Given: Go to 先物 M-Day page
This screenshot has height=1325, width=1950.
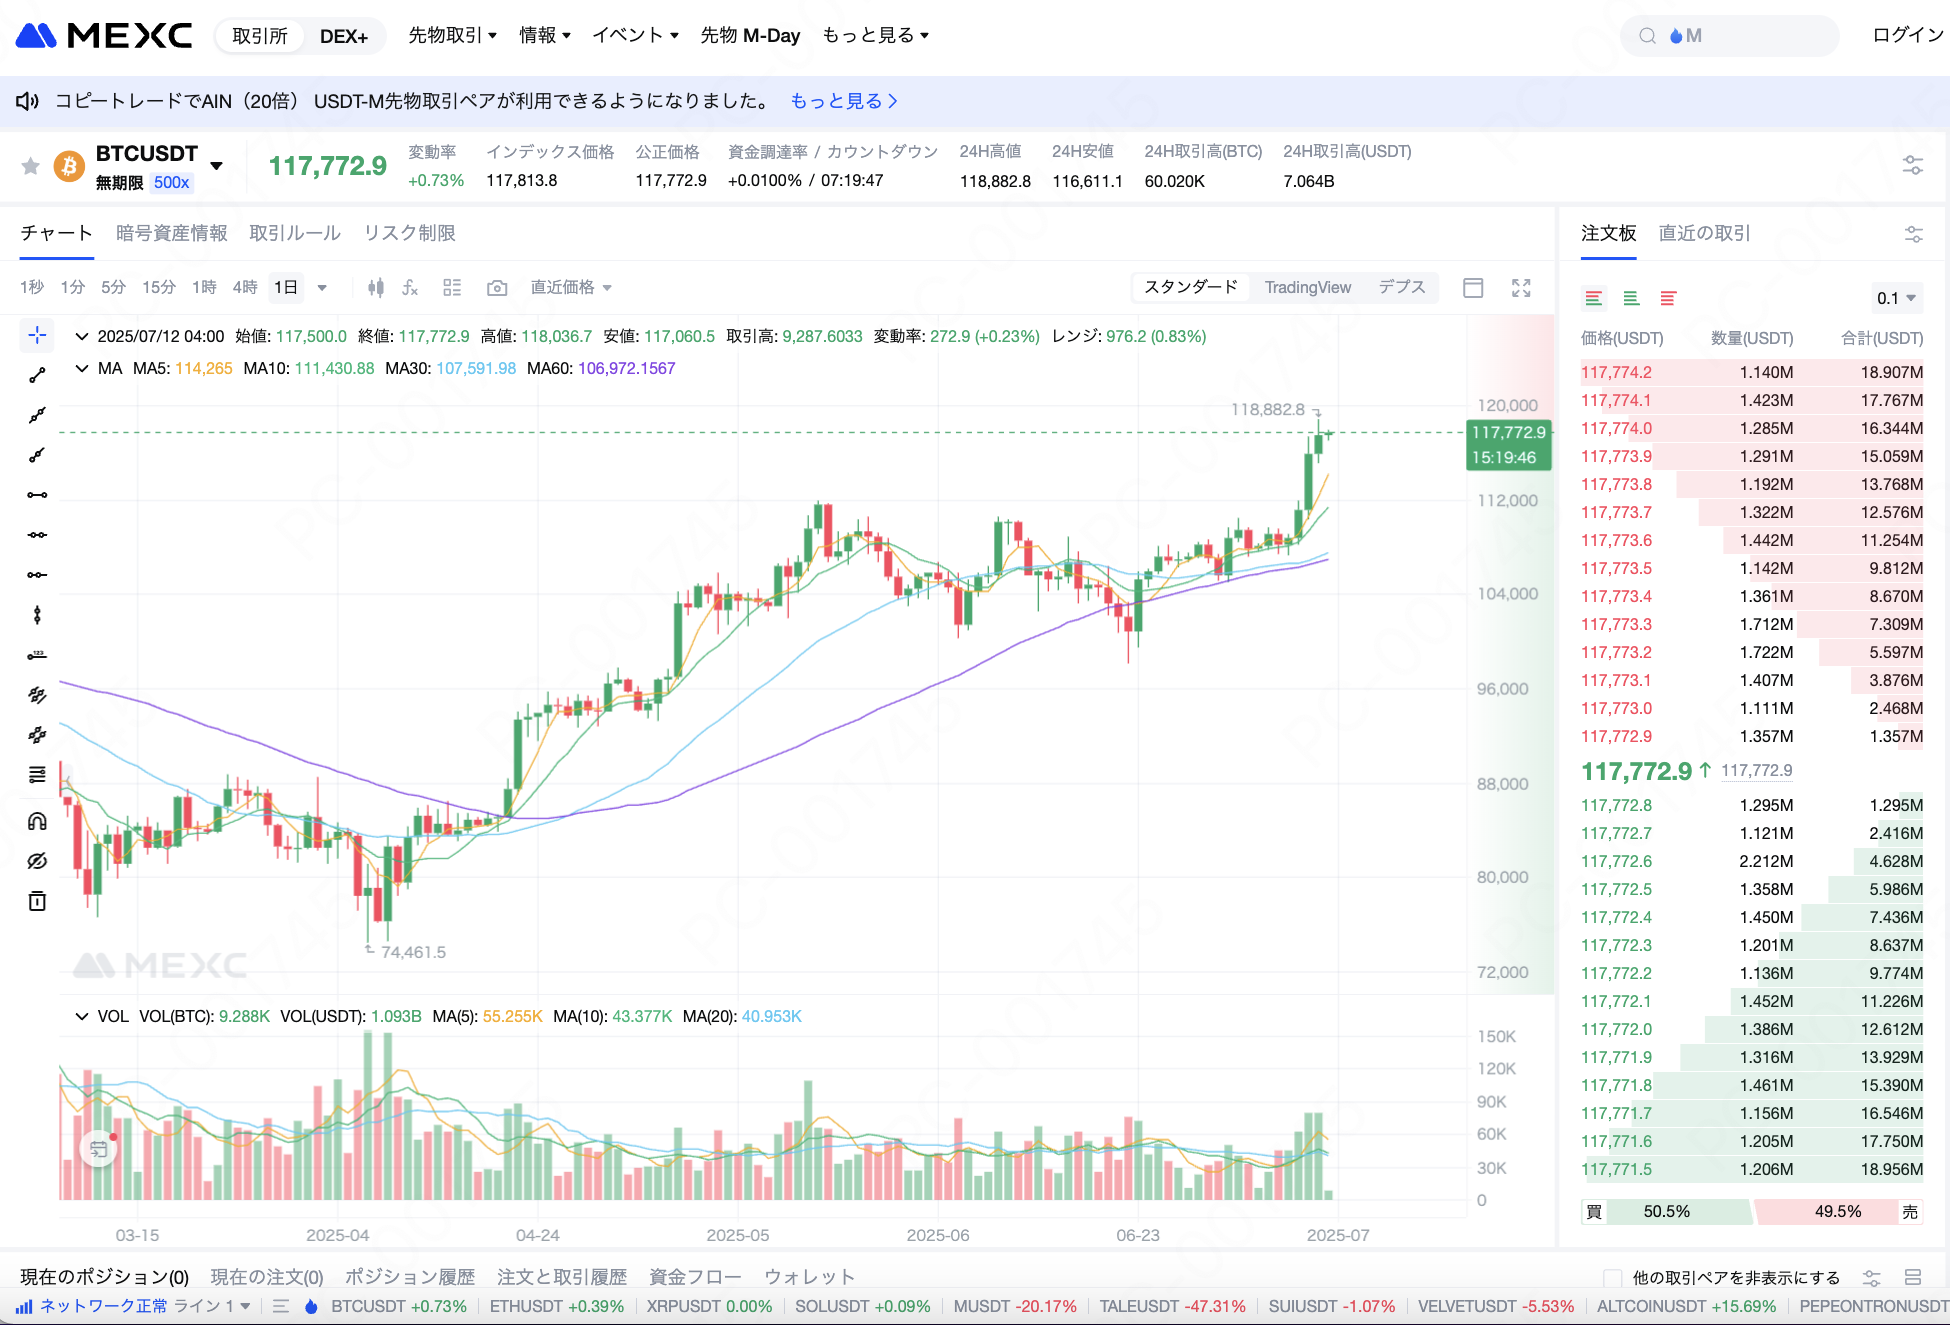Looking at the screenshot, I should pyautogui.click(x=750, y=35).
